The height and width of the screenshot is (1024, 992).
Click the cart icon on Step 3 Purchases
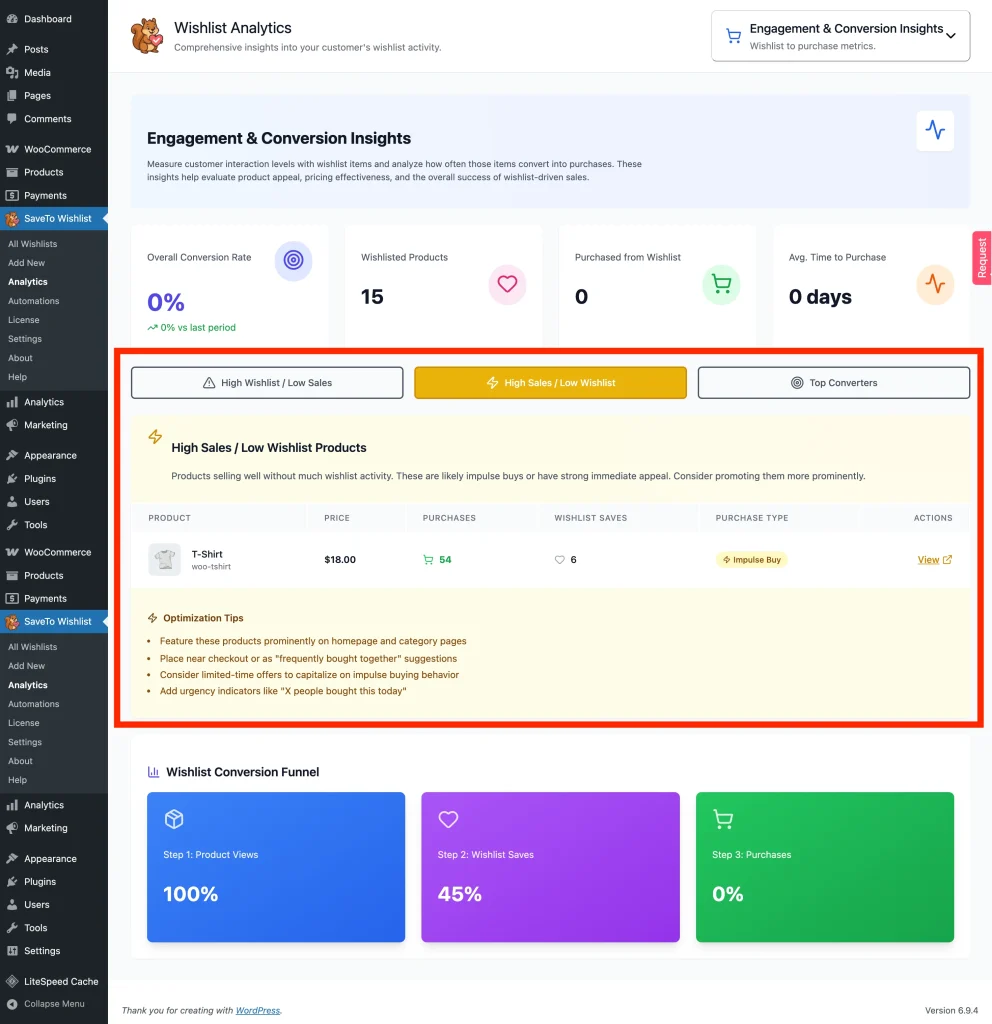722,819
